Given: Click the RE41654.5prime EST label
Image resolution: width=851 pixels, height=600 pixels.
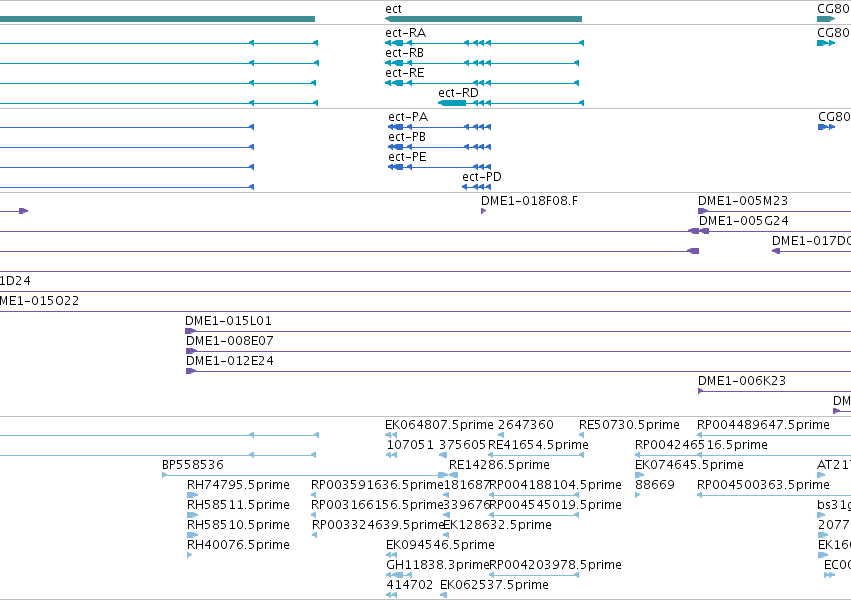Looking at the screenshot, I should click(538, 445).
